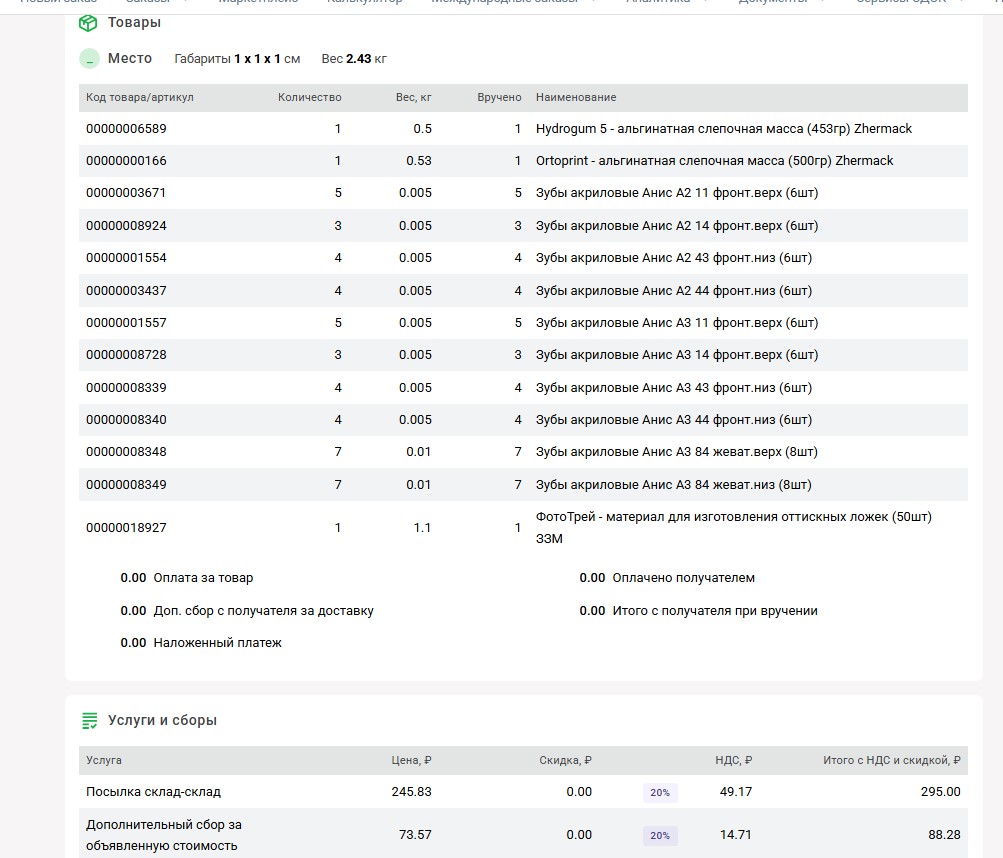Click the Наложенный платеж label
Screen dimensions: 1003x858
tap(217, 643)
